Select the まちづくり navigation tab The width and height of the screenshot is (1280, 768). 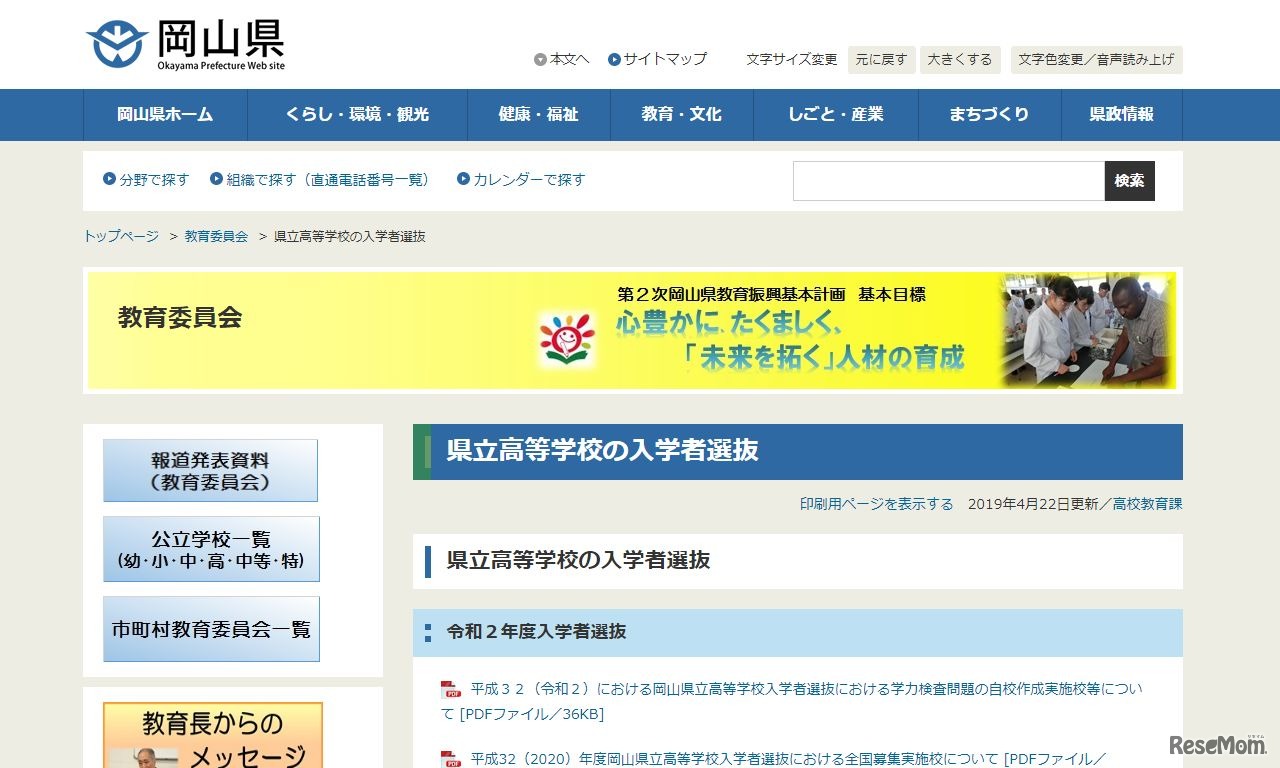(990, 114)
